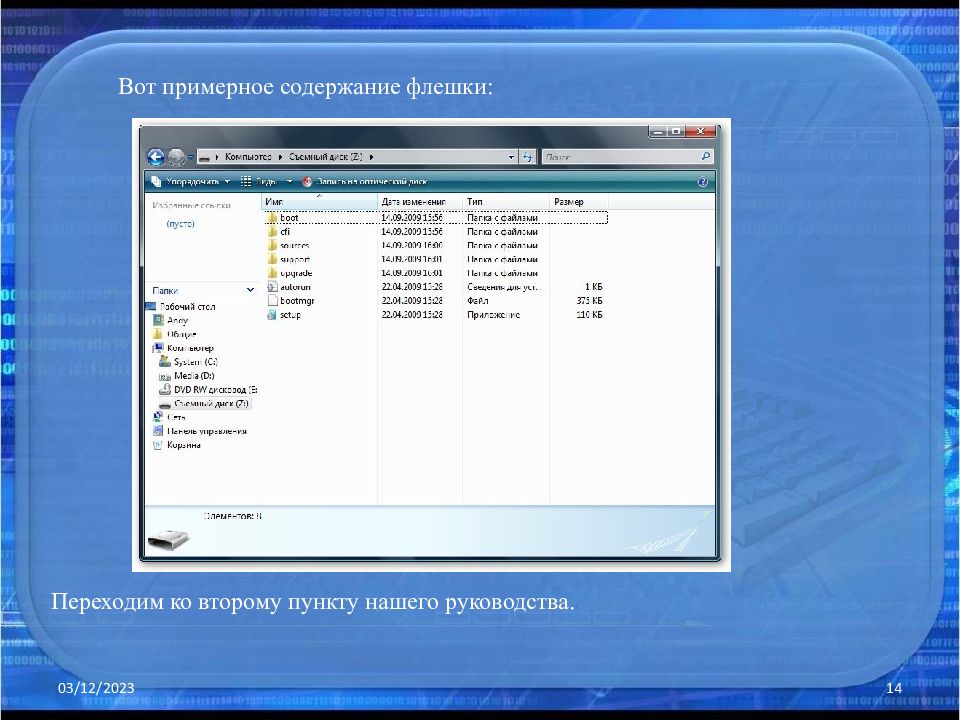This screenshot has width=960, height=720.
Task: Select Панель управления in folder tree
Action: coord(207,431)
